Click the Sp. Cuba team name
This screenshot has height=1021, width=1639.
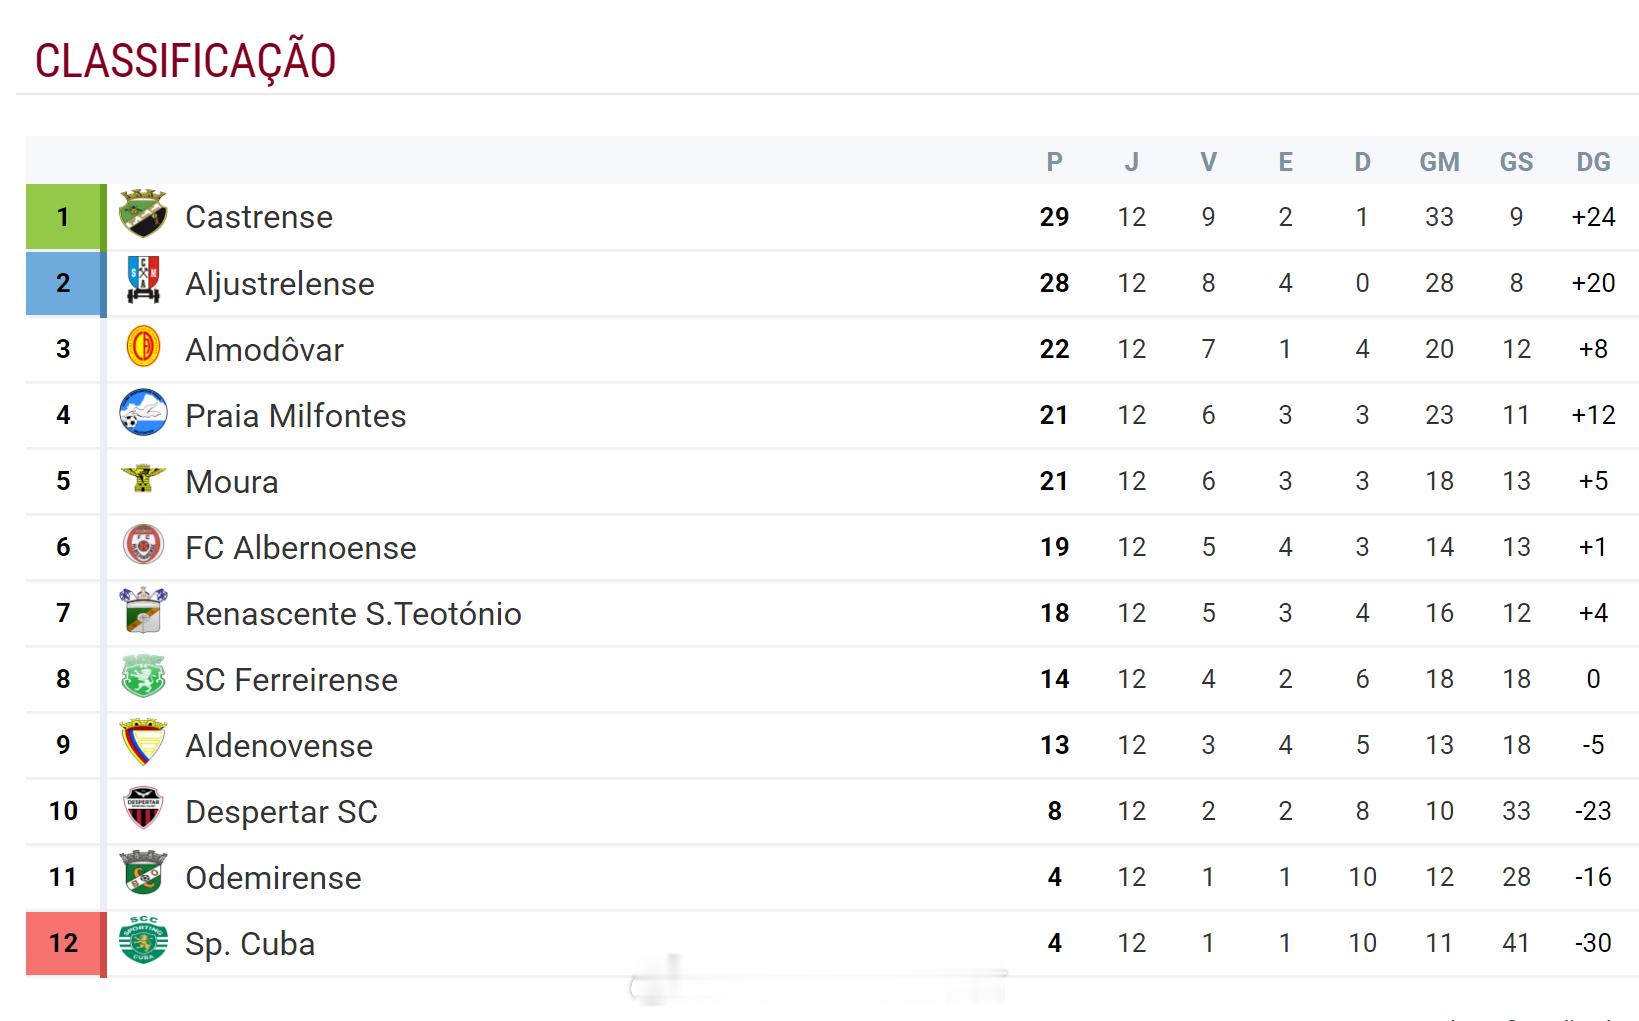click(250, 944)
